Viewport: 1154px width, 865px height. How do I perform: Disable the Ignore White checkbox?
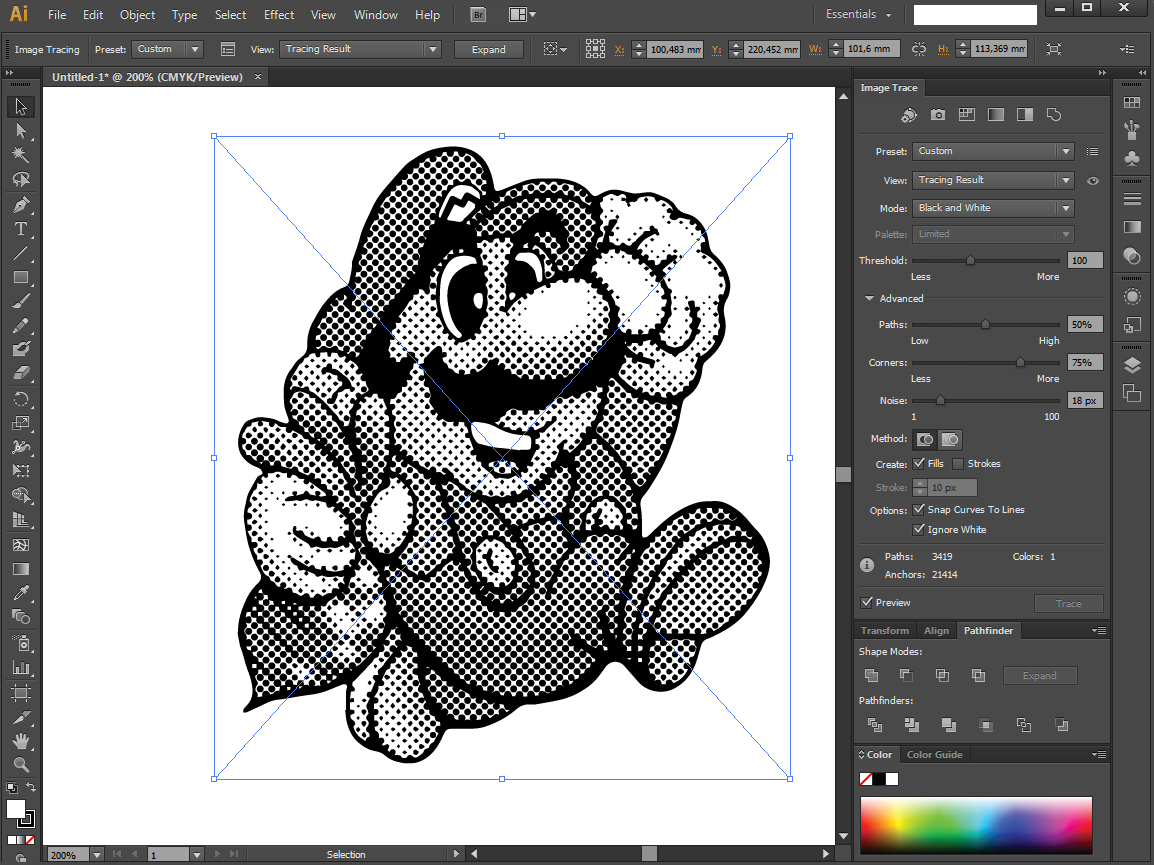919,530
